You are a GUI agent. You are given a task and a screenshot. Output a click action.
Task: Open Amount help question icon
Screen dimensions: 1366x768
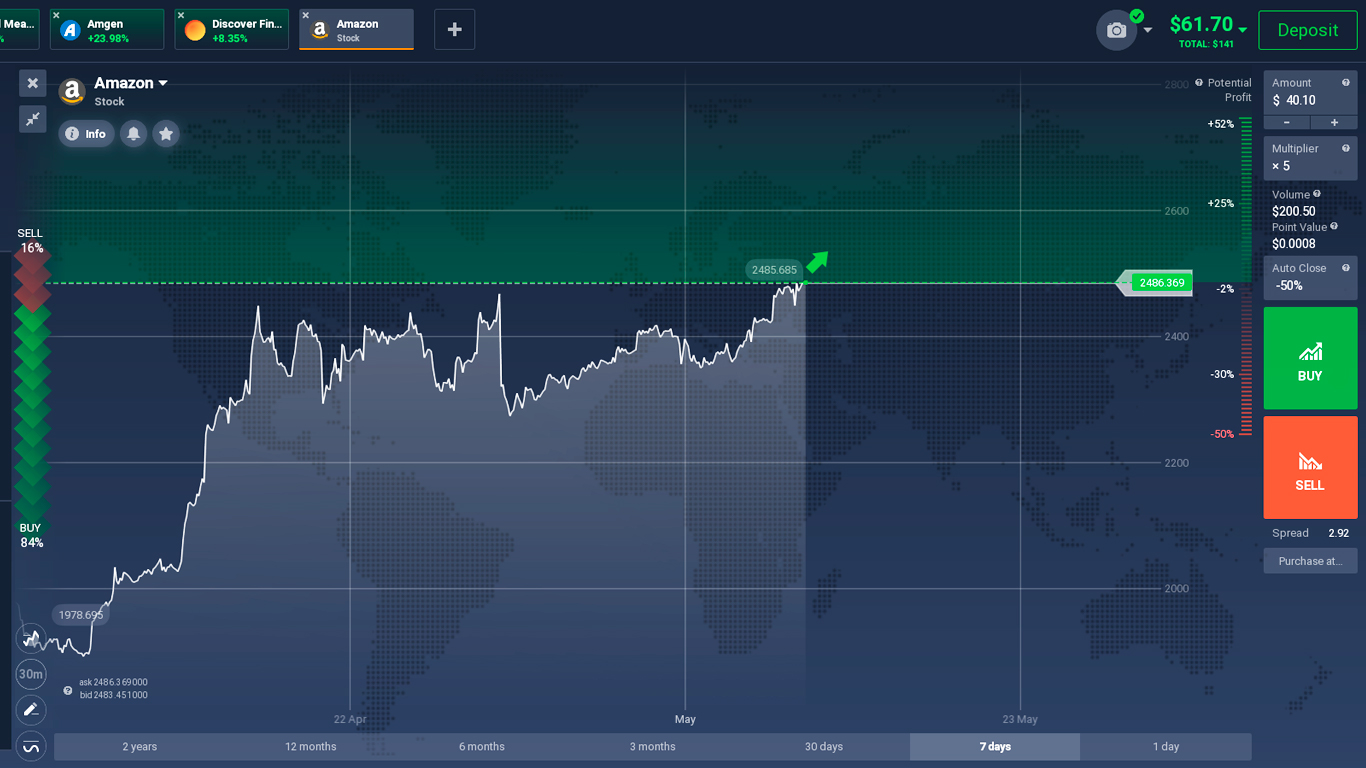pos(1346,83)
